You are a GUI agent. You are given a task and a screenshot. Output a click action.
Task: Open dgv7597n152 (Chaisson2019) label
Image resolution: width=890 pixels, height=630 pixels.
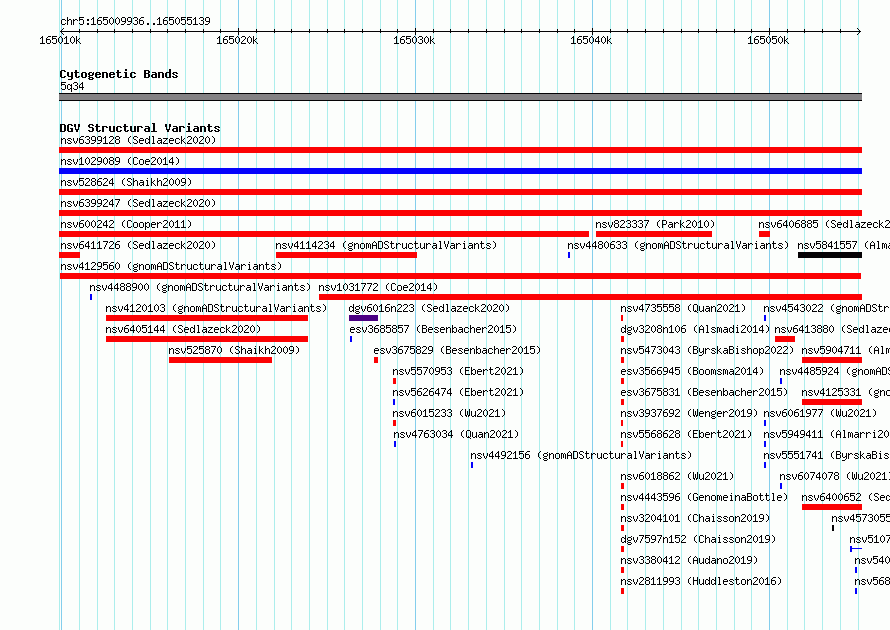[x=698, y=539]
